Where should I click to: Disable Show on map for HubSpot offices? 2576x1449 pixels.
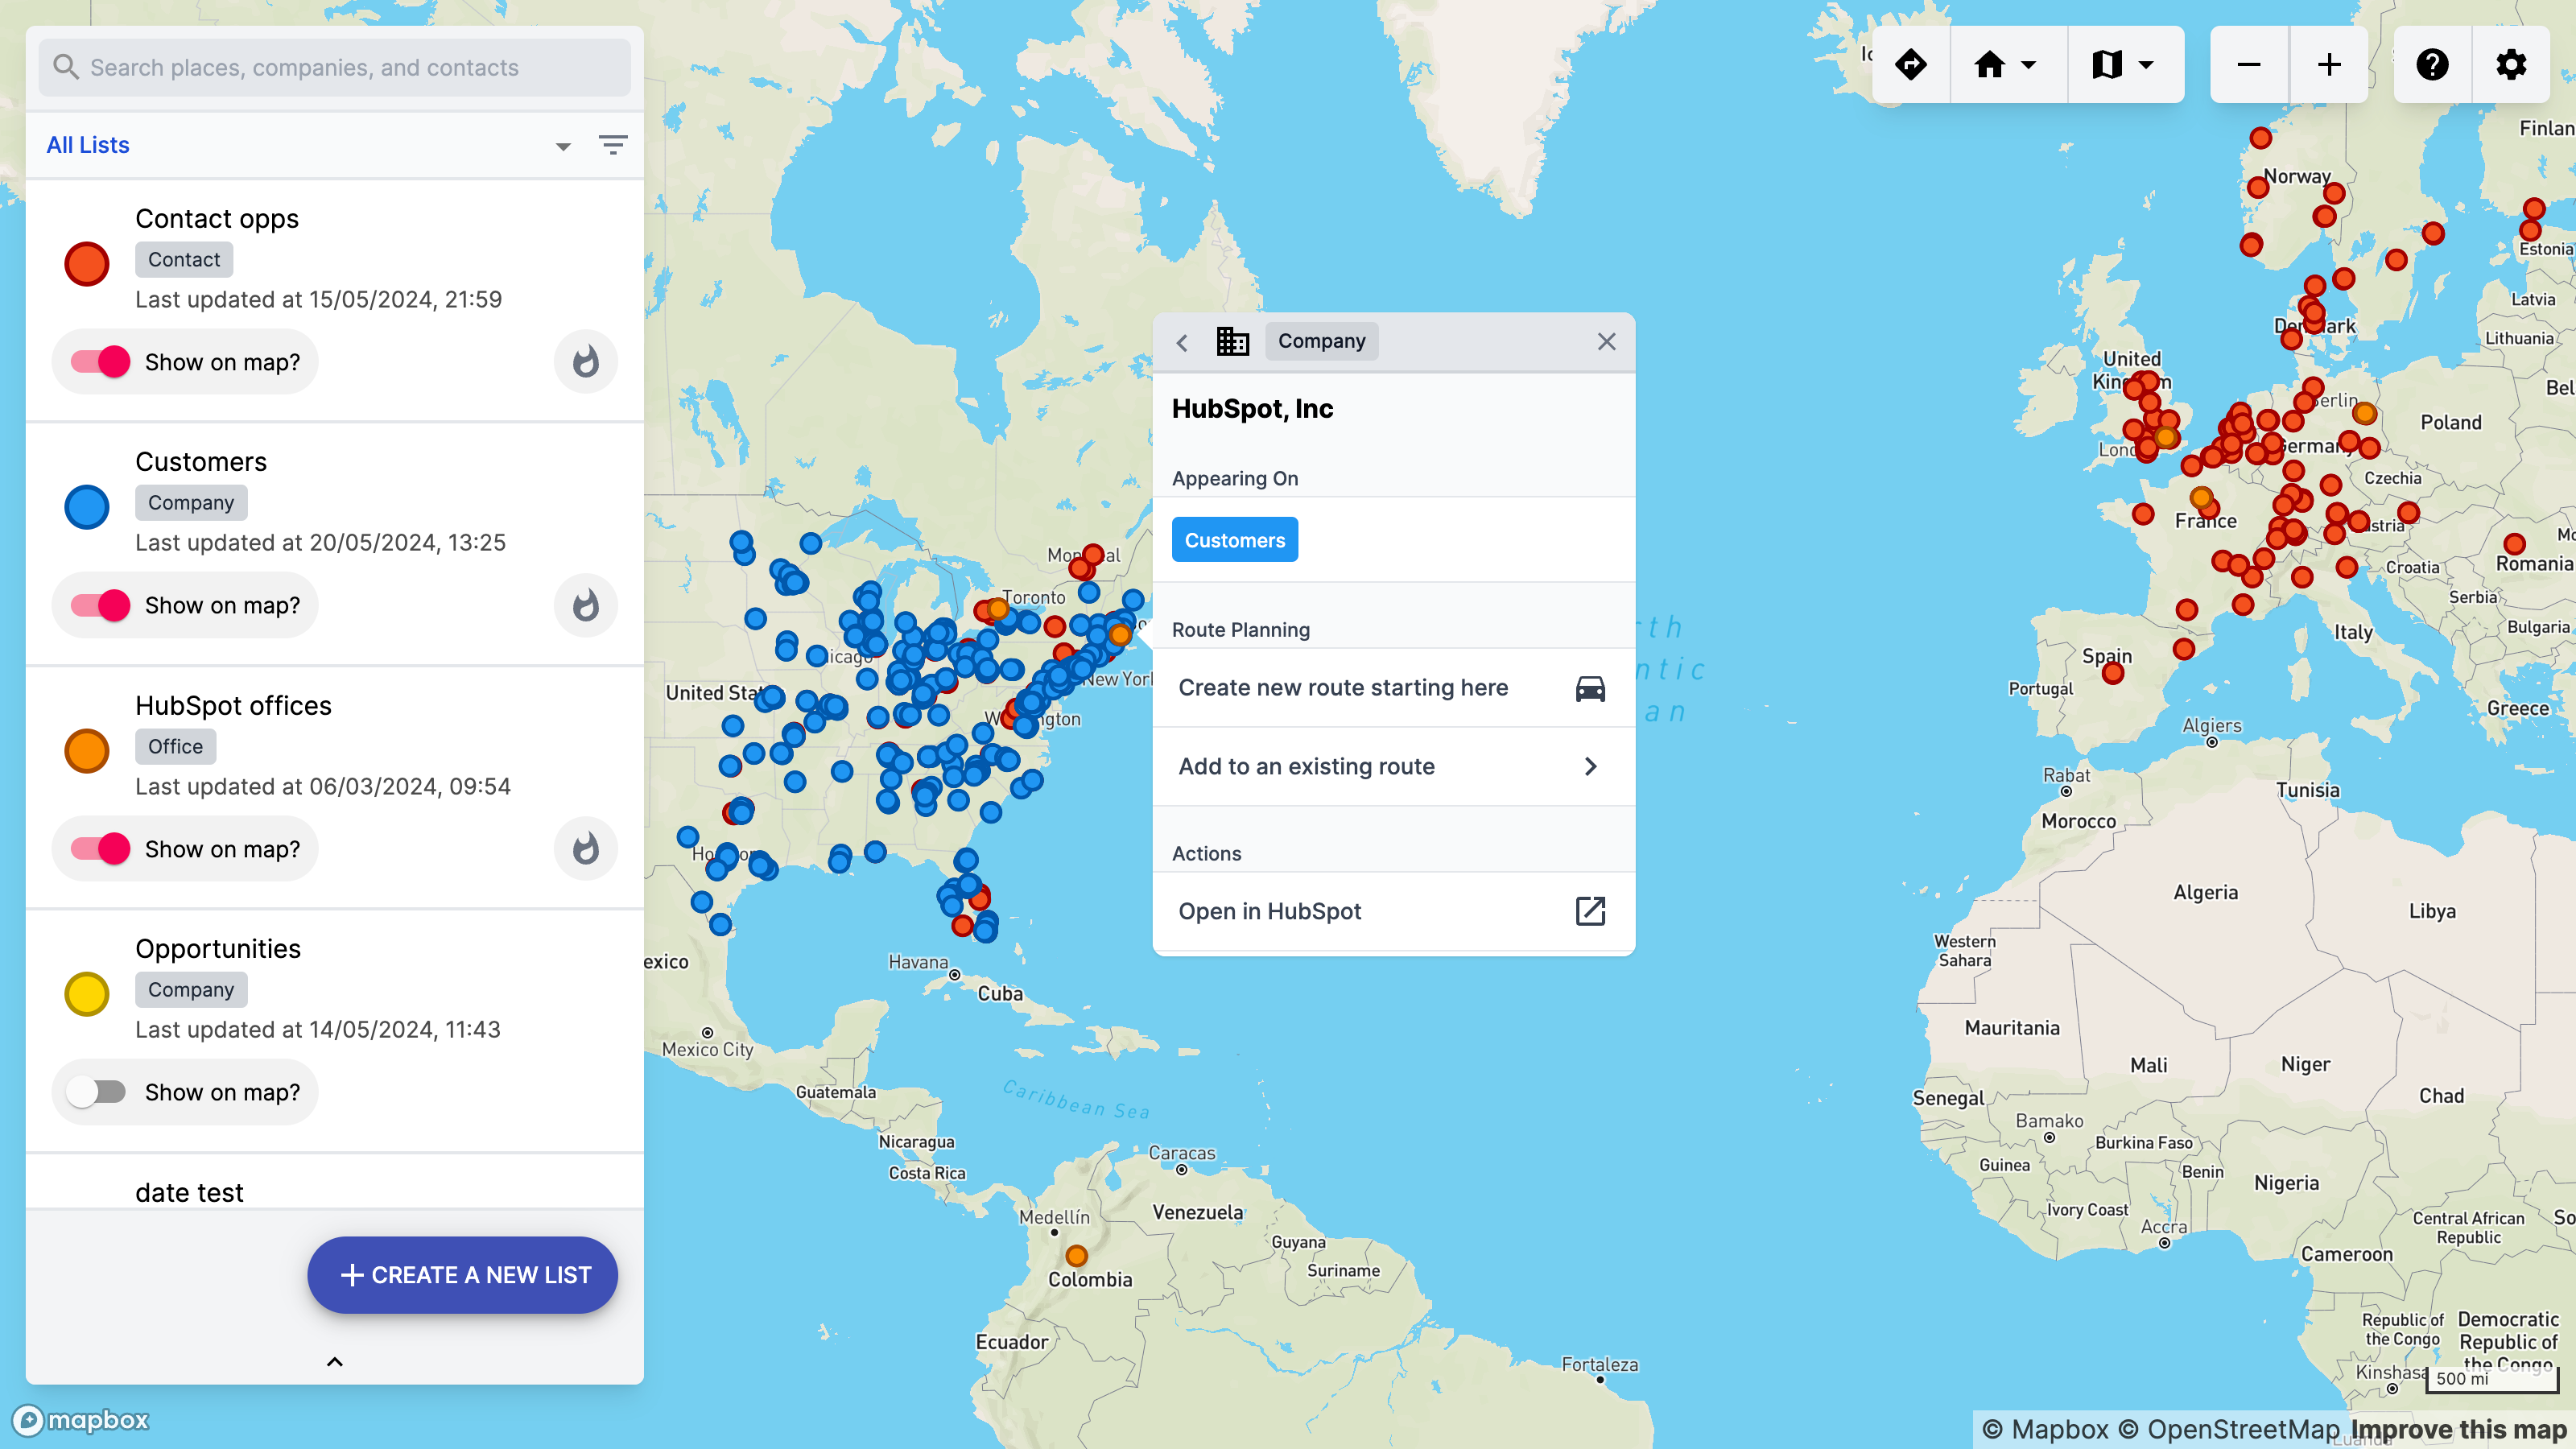point(100,848)
